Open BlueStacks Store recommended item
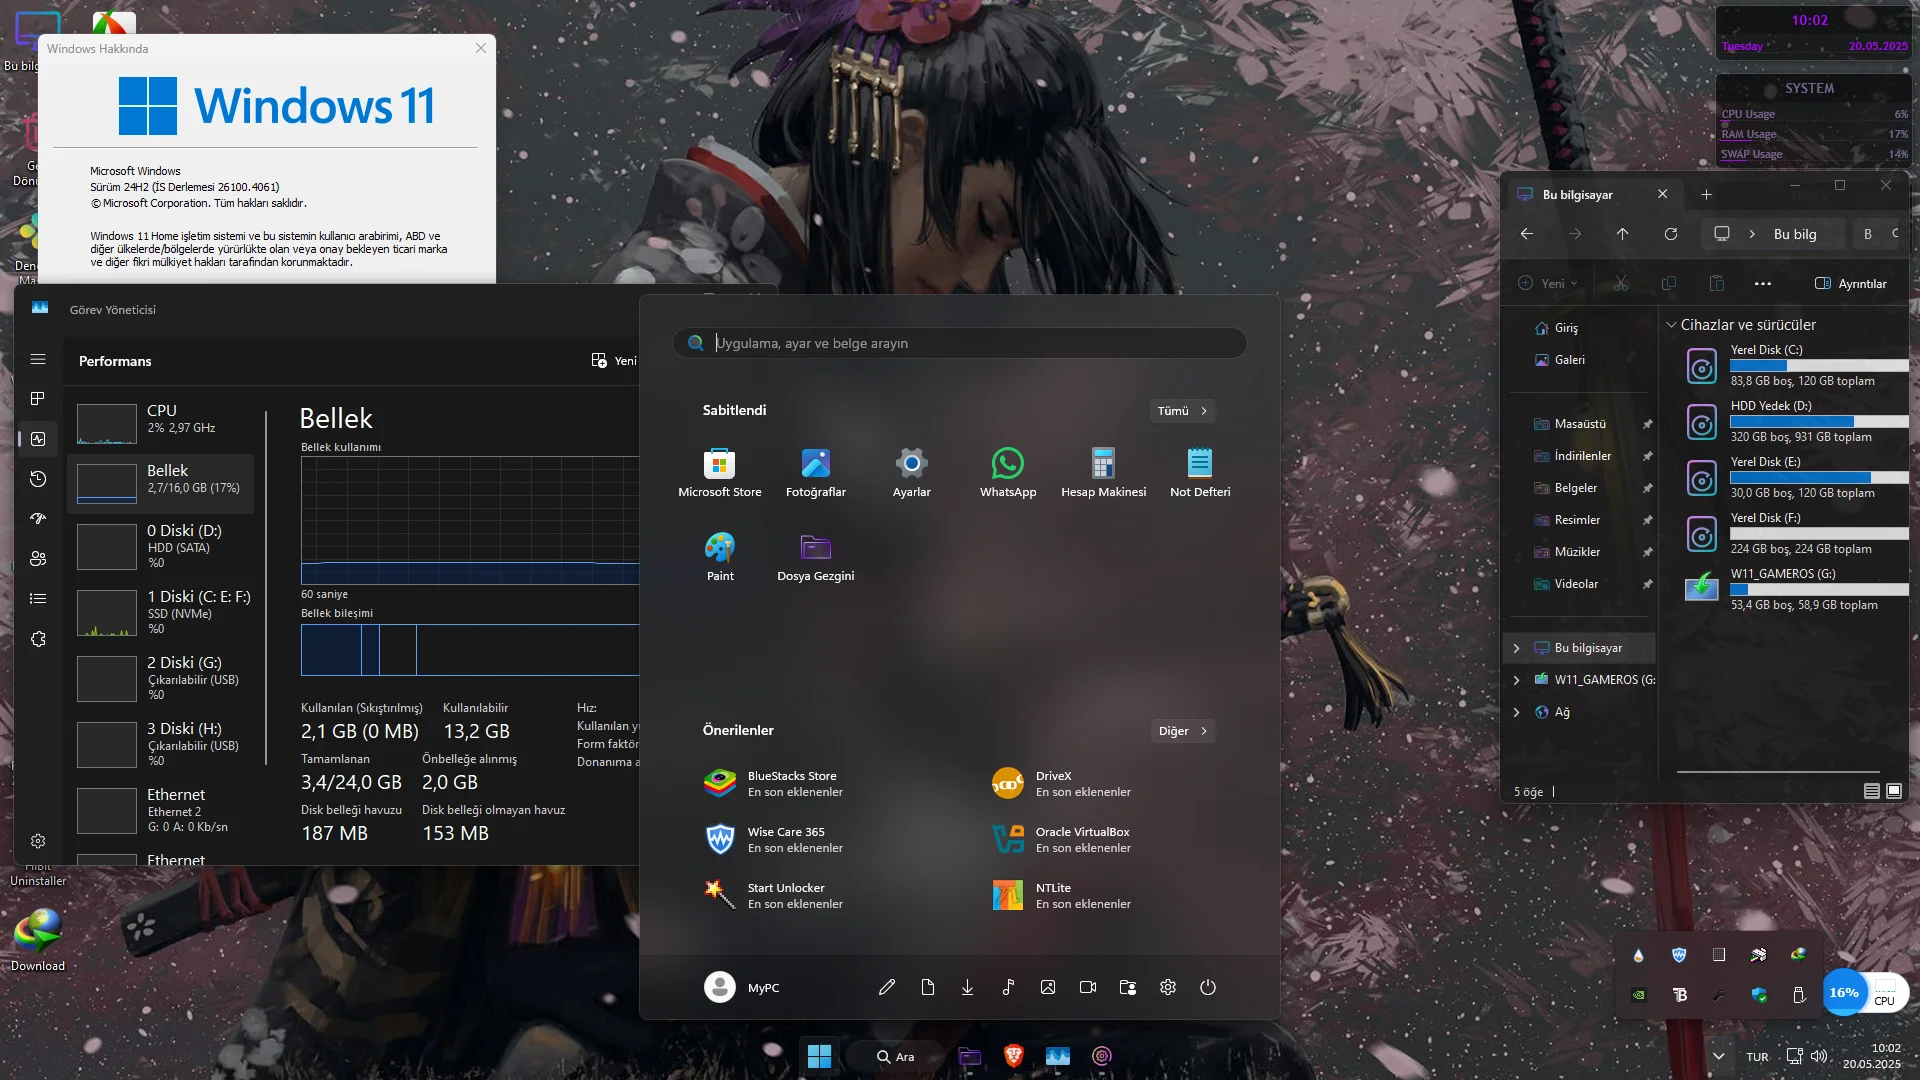1920x1080 pixels. pyautogui.click(x=775, y=783)
